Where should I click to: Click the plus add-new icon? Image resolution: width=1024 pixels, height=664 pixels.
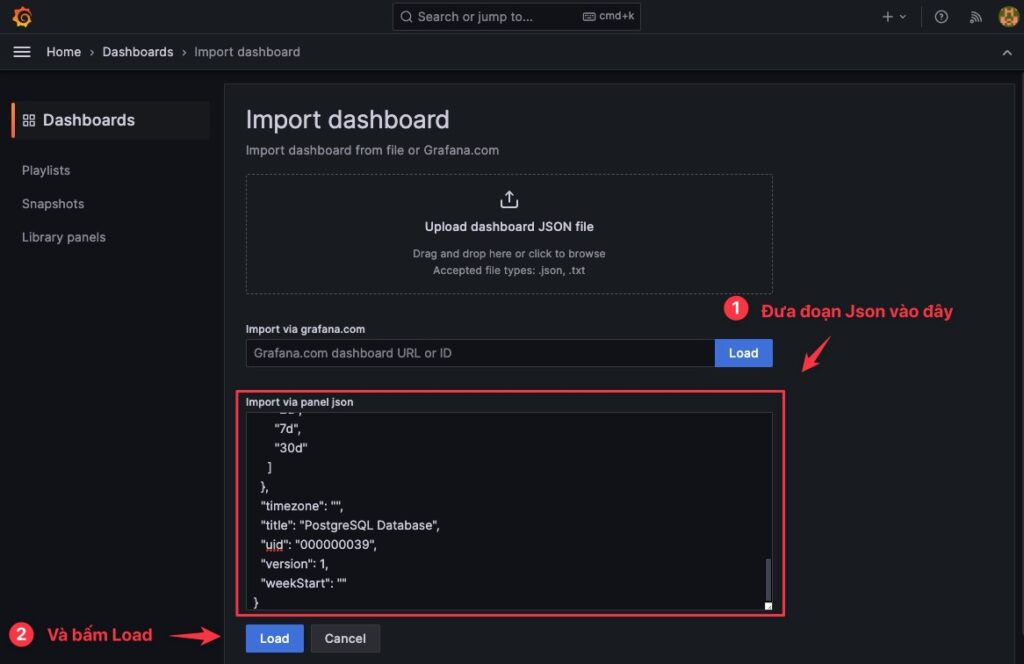(x=887, y=17)
